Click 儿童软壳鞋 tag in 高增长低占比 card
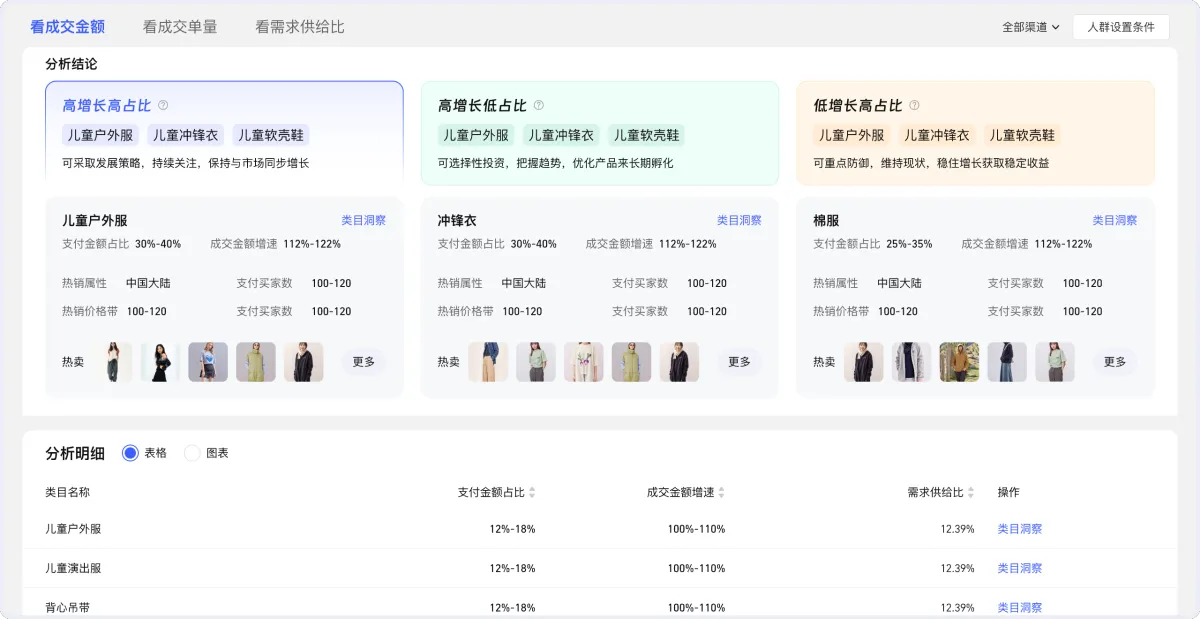 [646, 135]
